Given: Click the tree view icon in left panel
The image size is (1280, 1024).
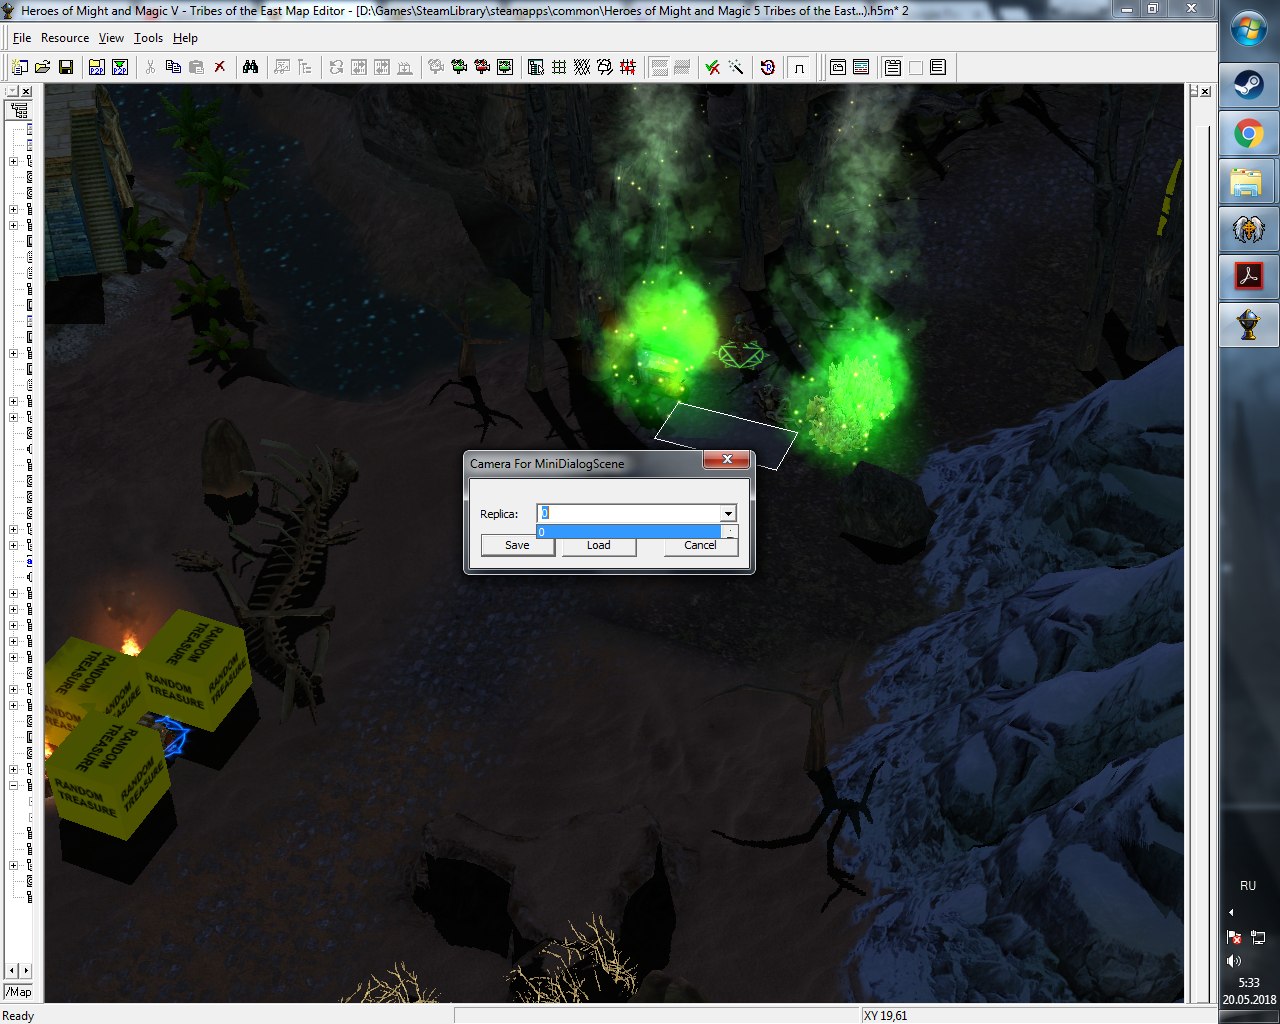Looking at the screenshot, I should pyautogui.click(x=19, y=110).
